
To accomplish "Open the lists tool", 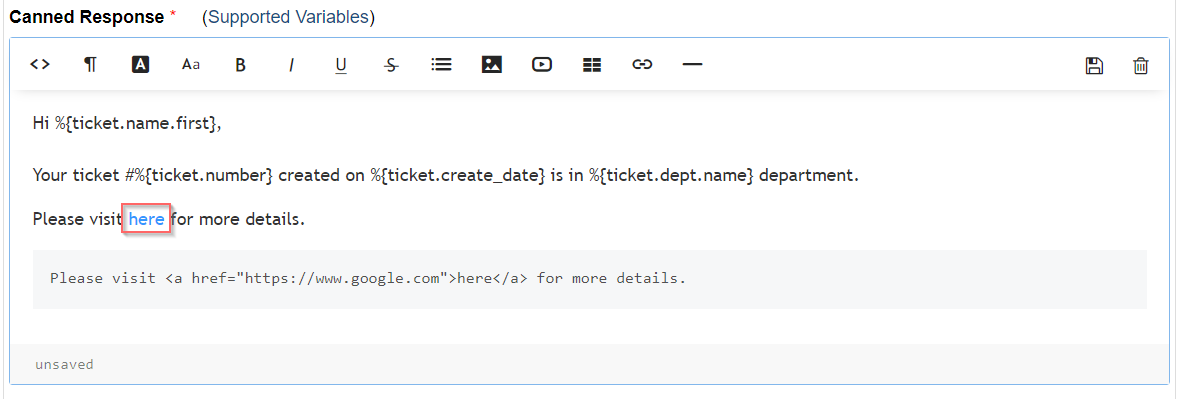I will 441,65.
